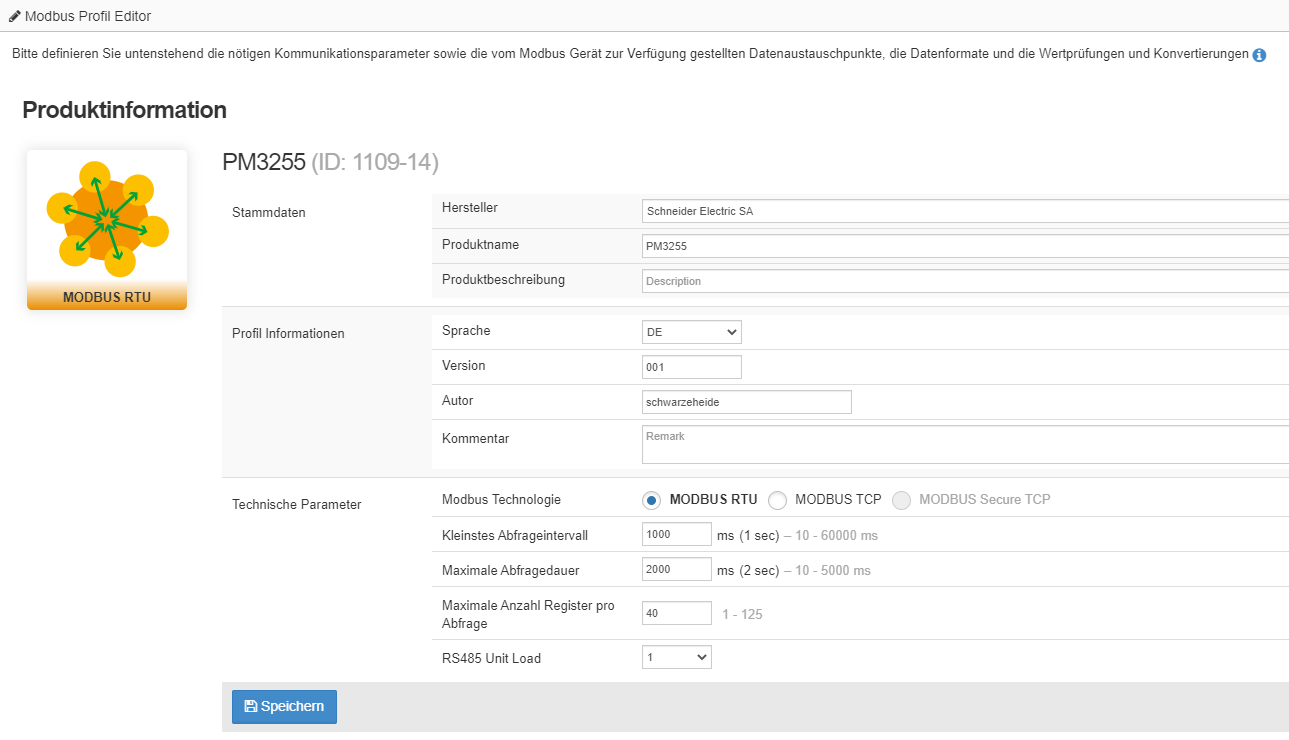Click the Profil Informationen section label
The height and width of the screenshot is (740, 1289).
click(x=288, y=333)
